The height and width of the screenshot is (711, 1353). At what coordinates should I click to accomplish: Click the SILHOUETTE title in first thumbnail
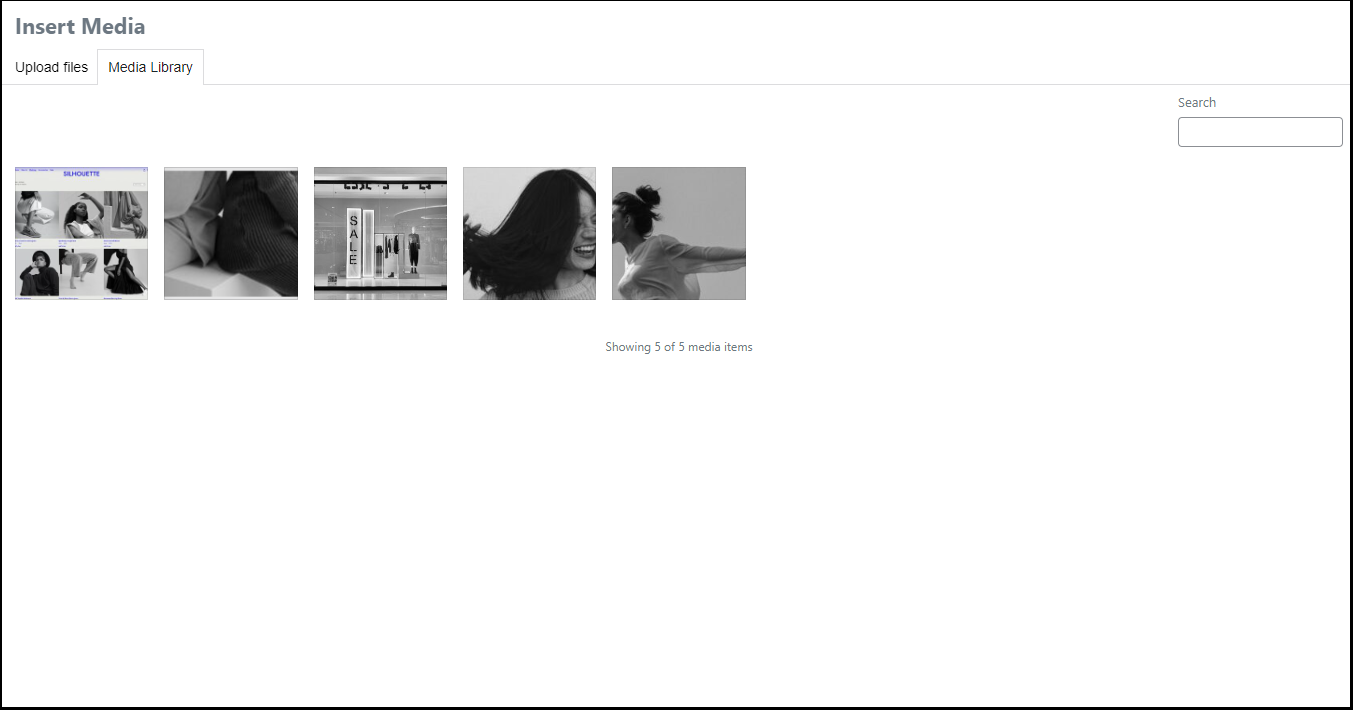(81, 173)
